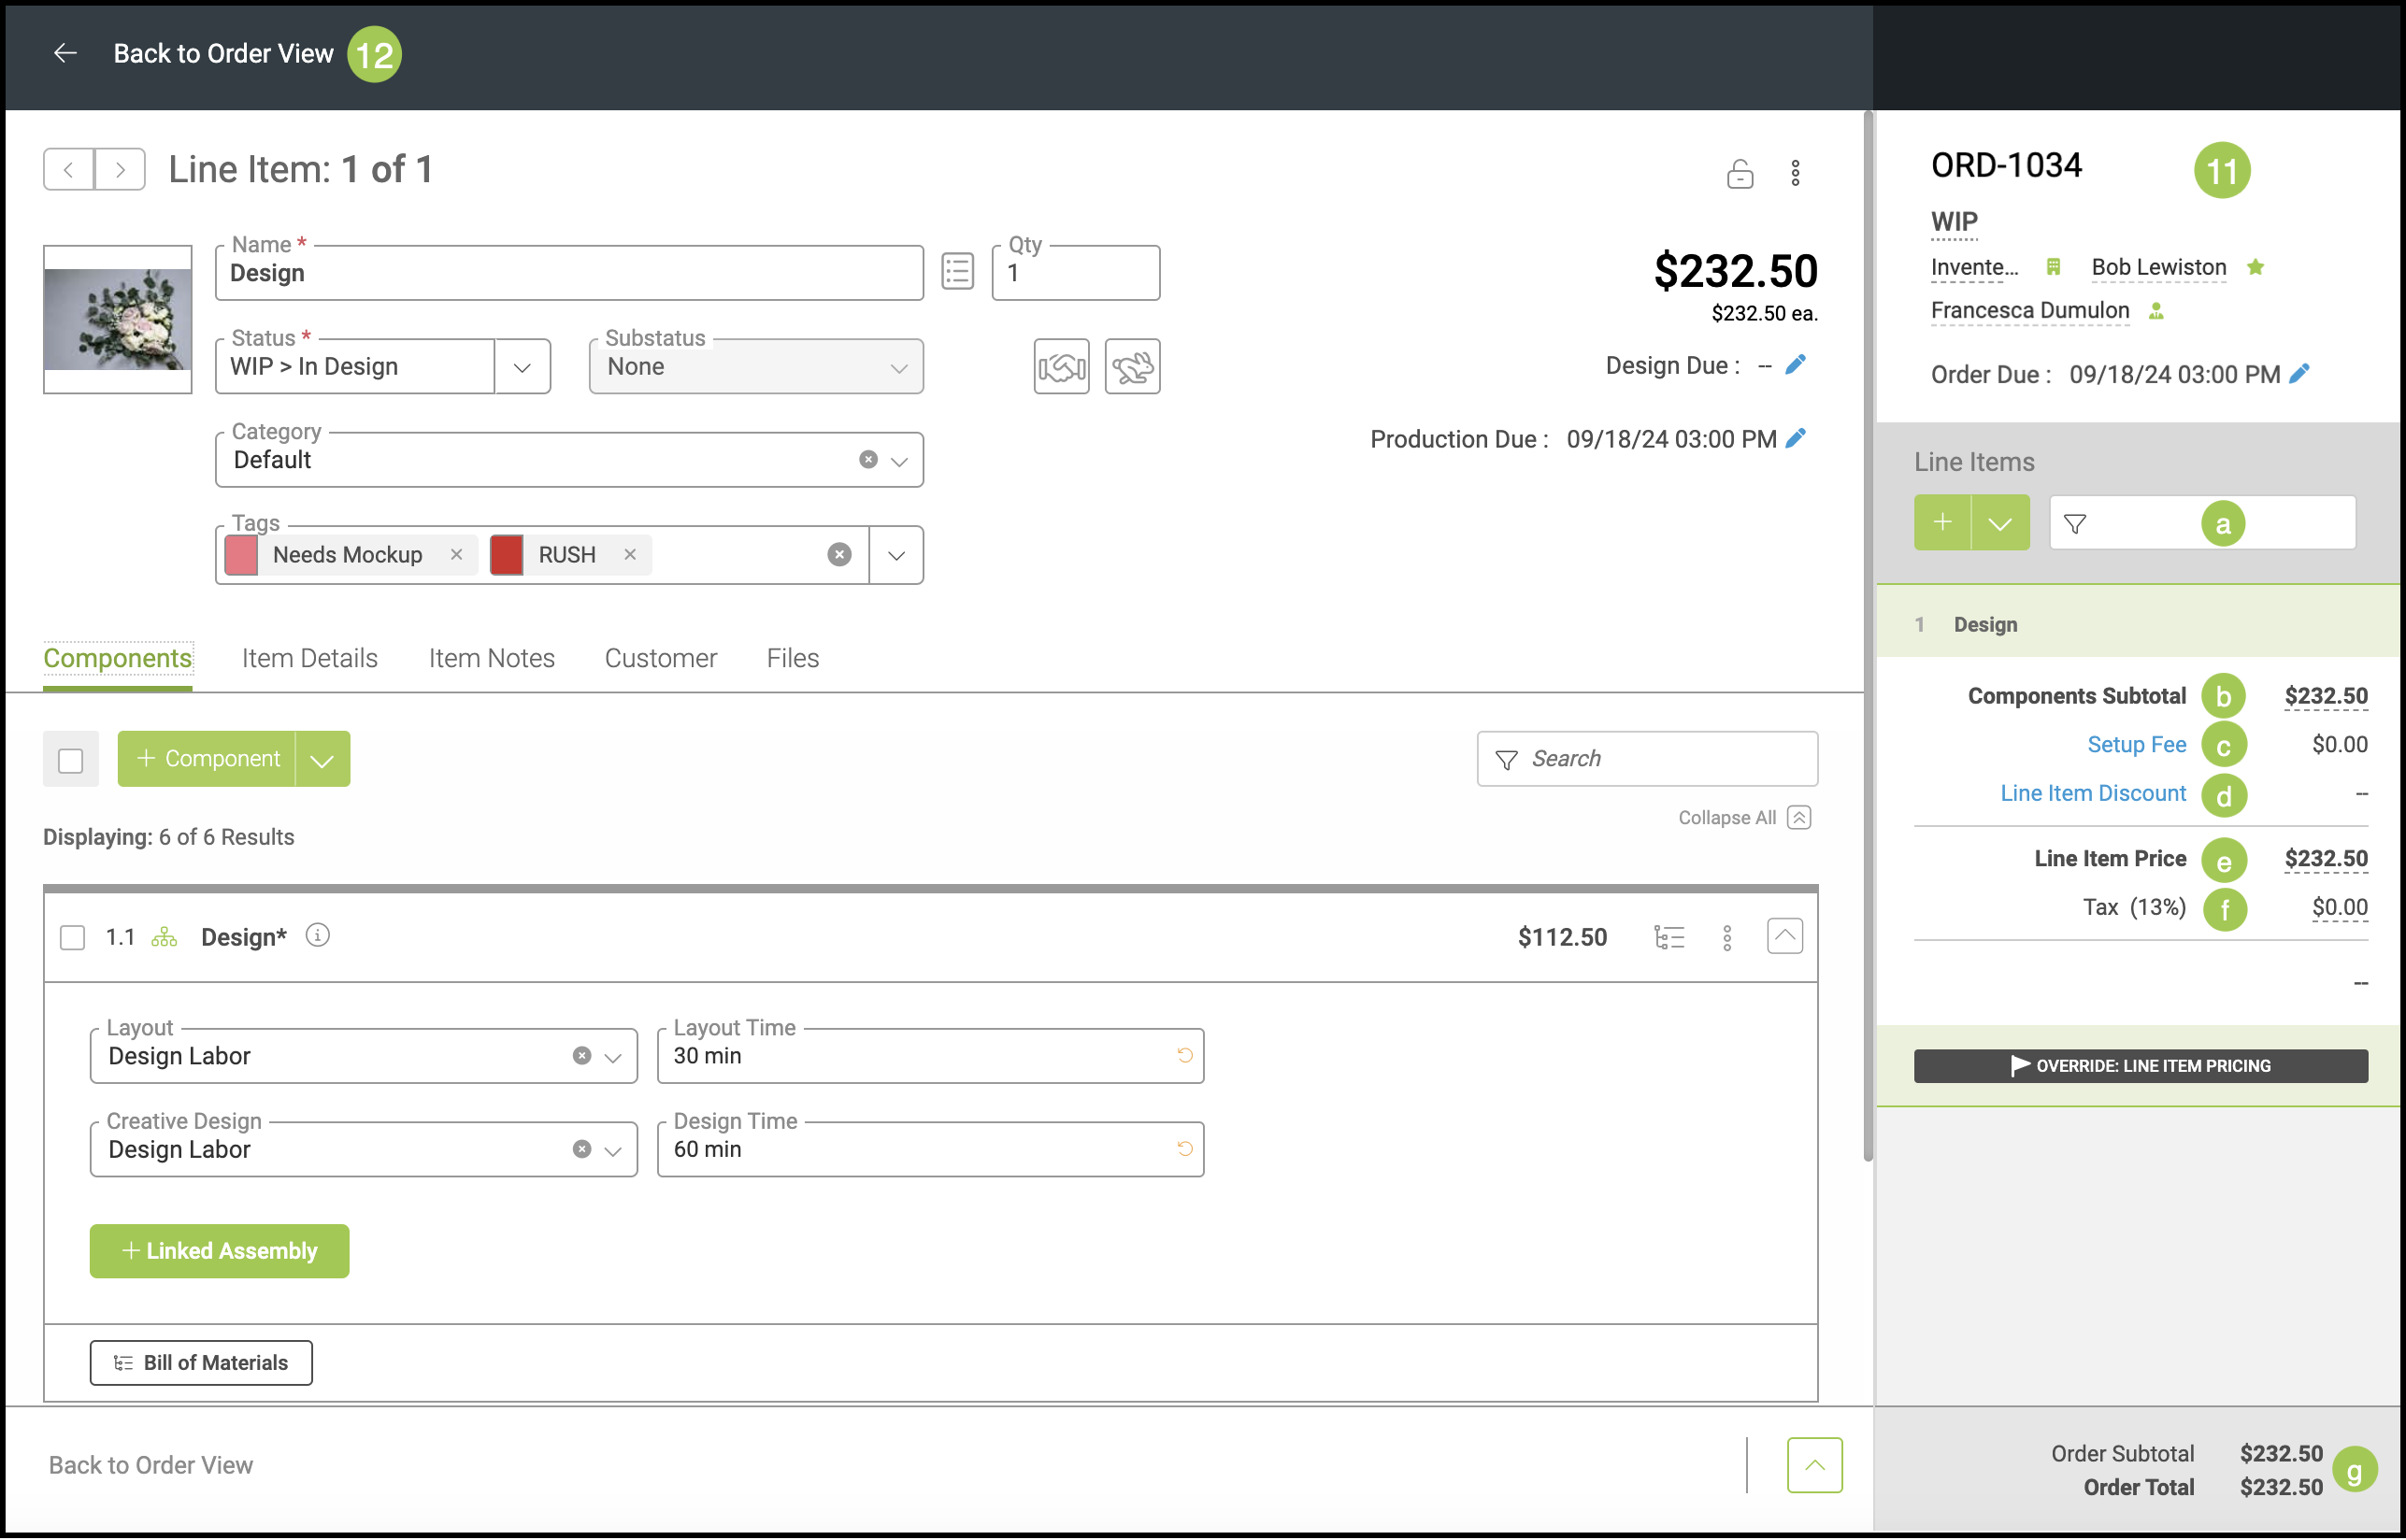This screenshot has width=2406, height=1540.
Task: Open the Status dropdown arrow
Action: pos(522,367)
